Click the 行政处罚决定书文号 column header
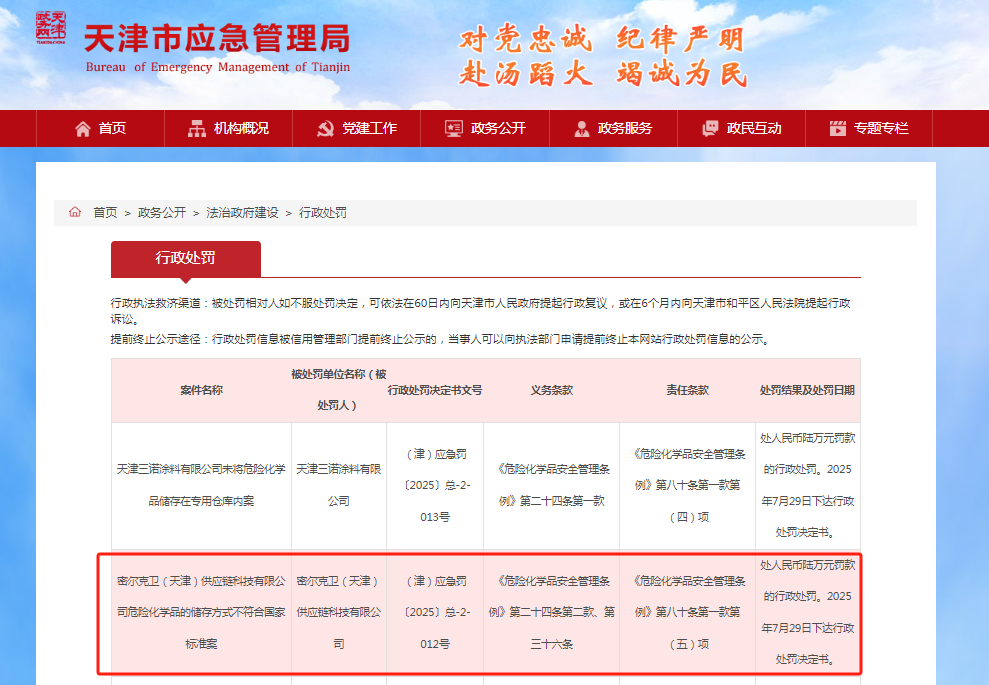Viewport: 989px width, 685px height. [435, 390]
